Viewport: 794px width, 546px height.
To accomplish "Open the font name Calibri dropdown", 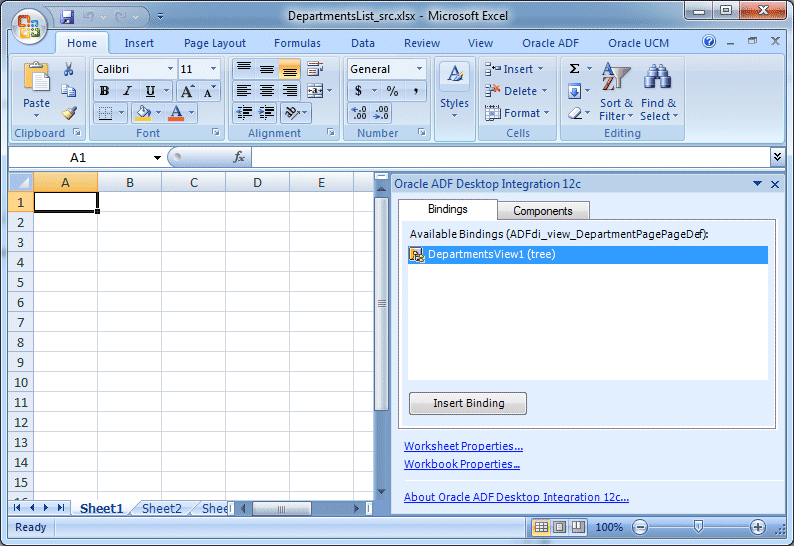I will tap(170, 69).
